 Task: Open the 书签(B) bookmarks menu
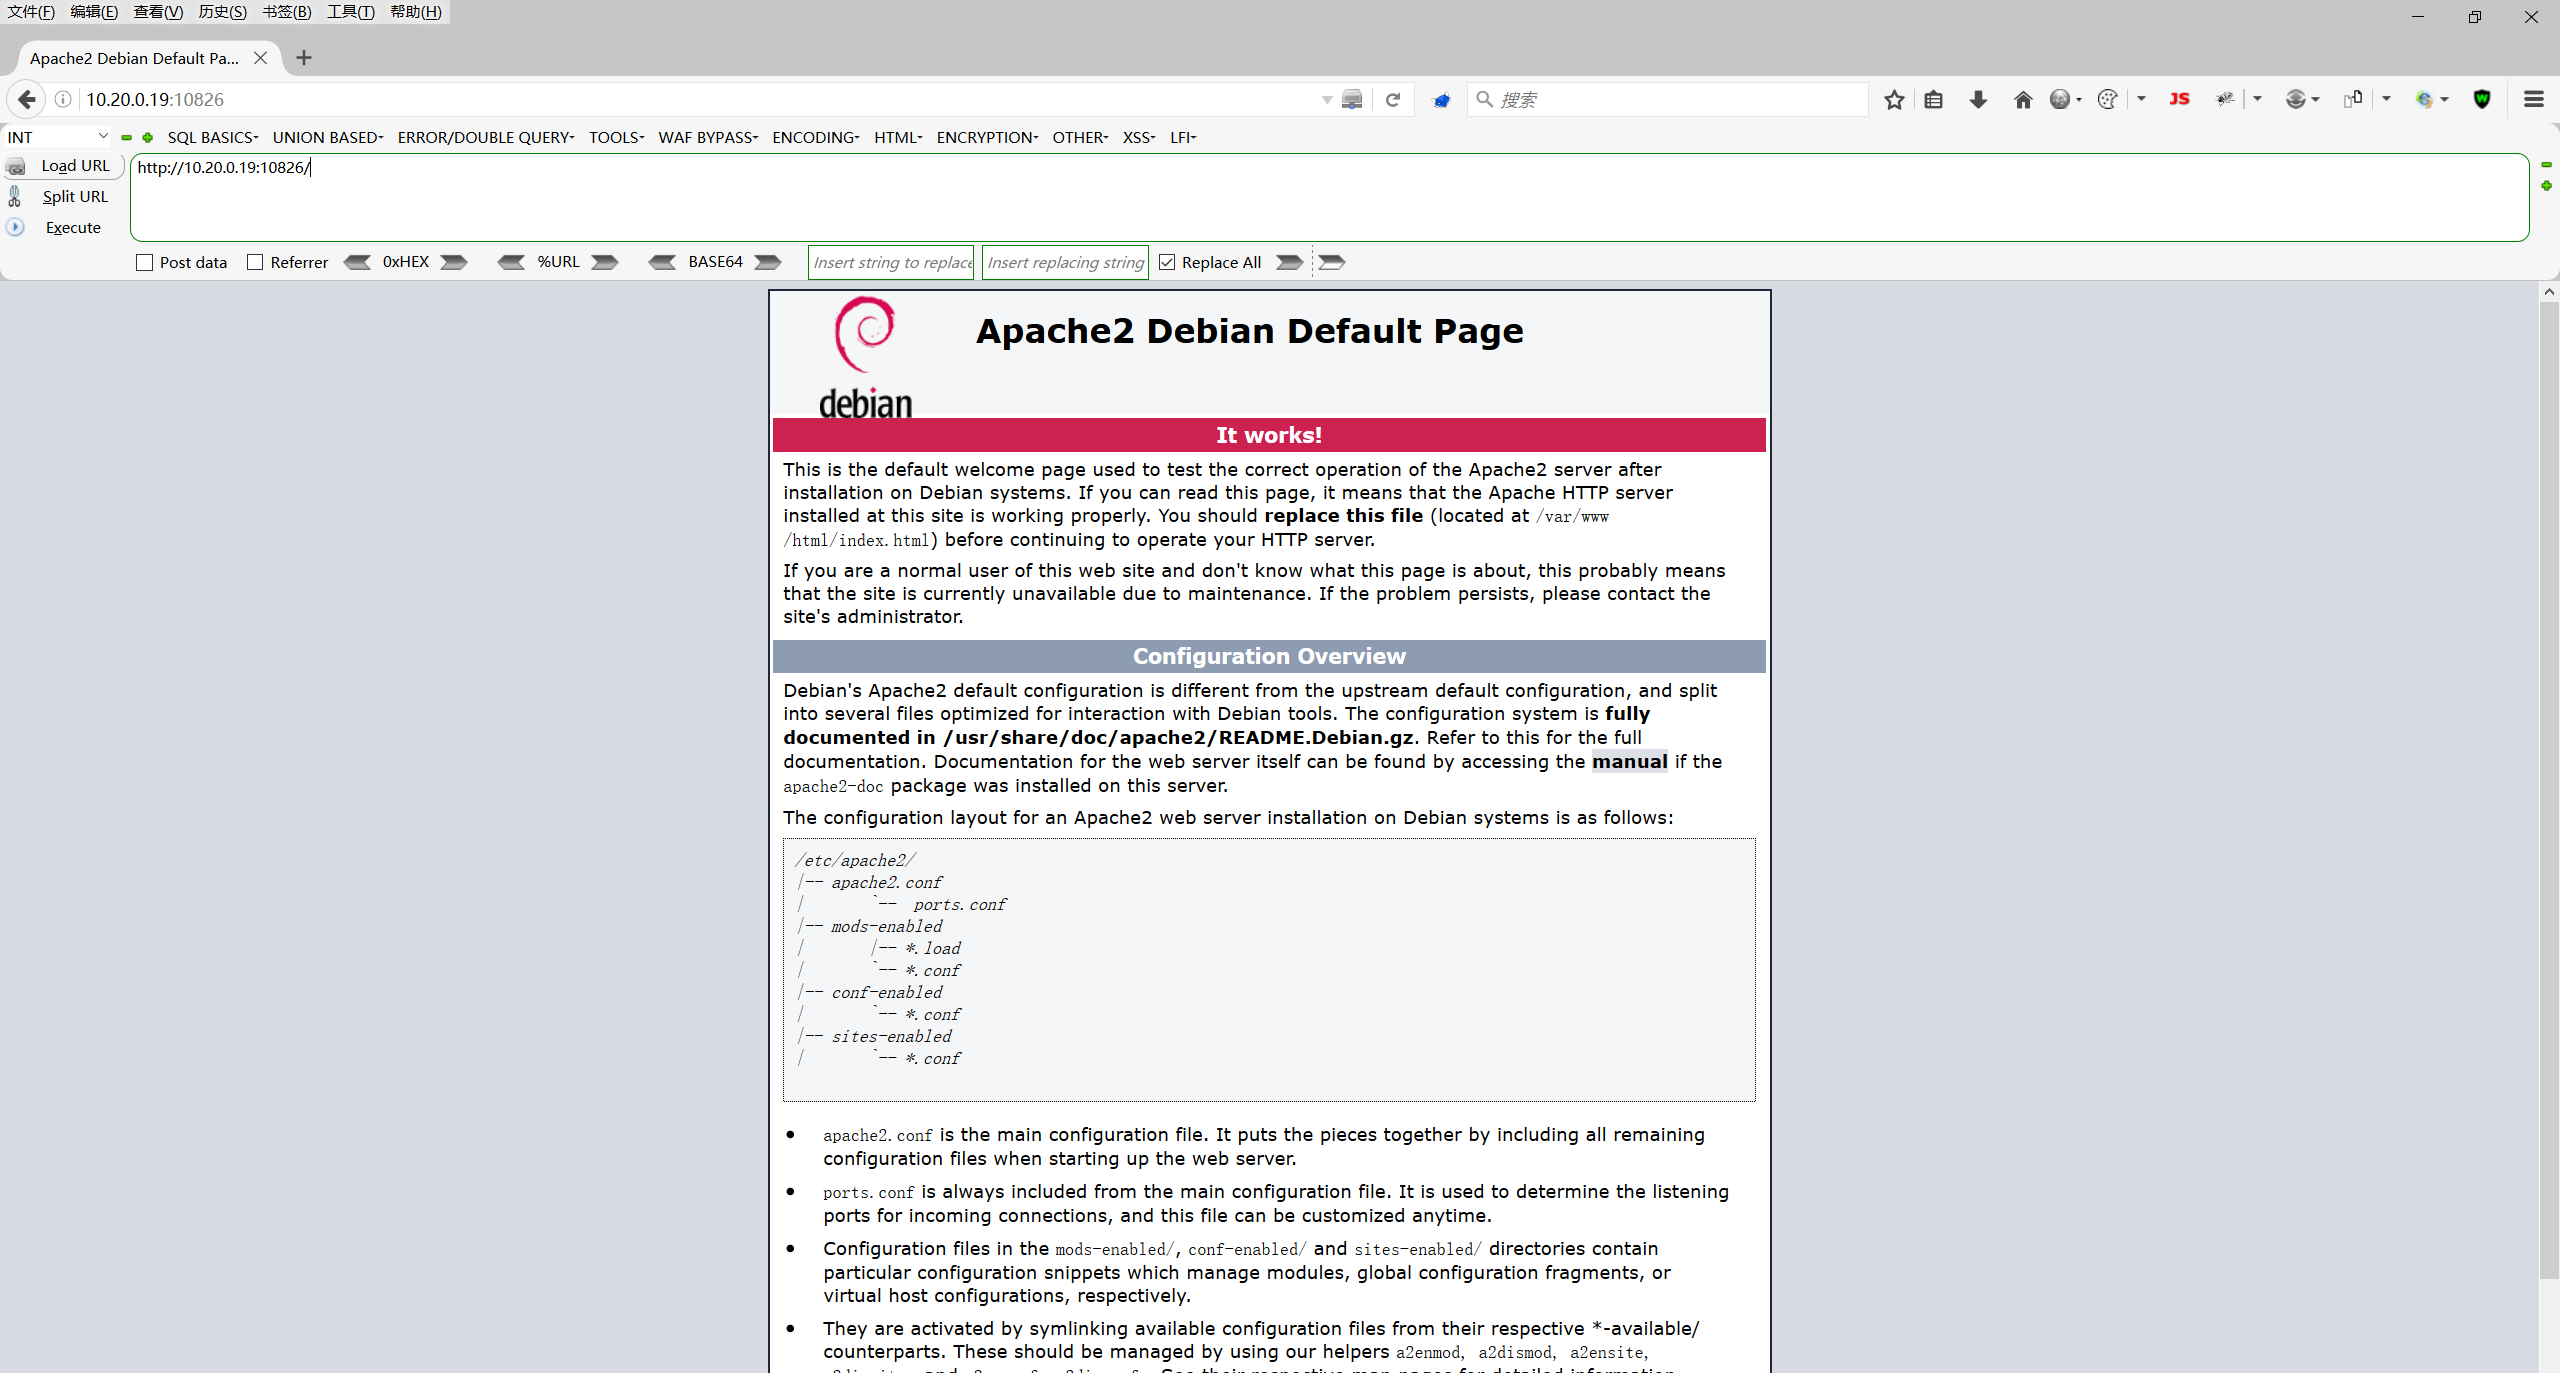pyautogui.click(x=286, y=12)
